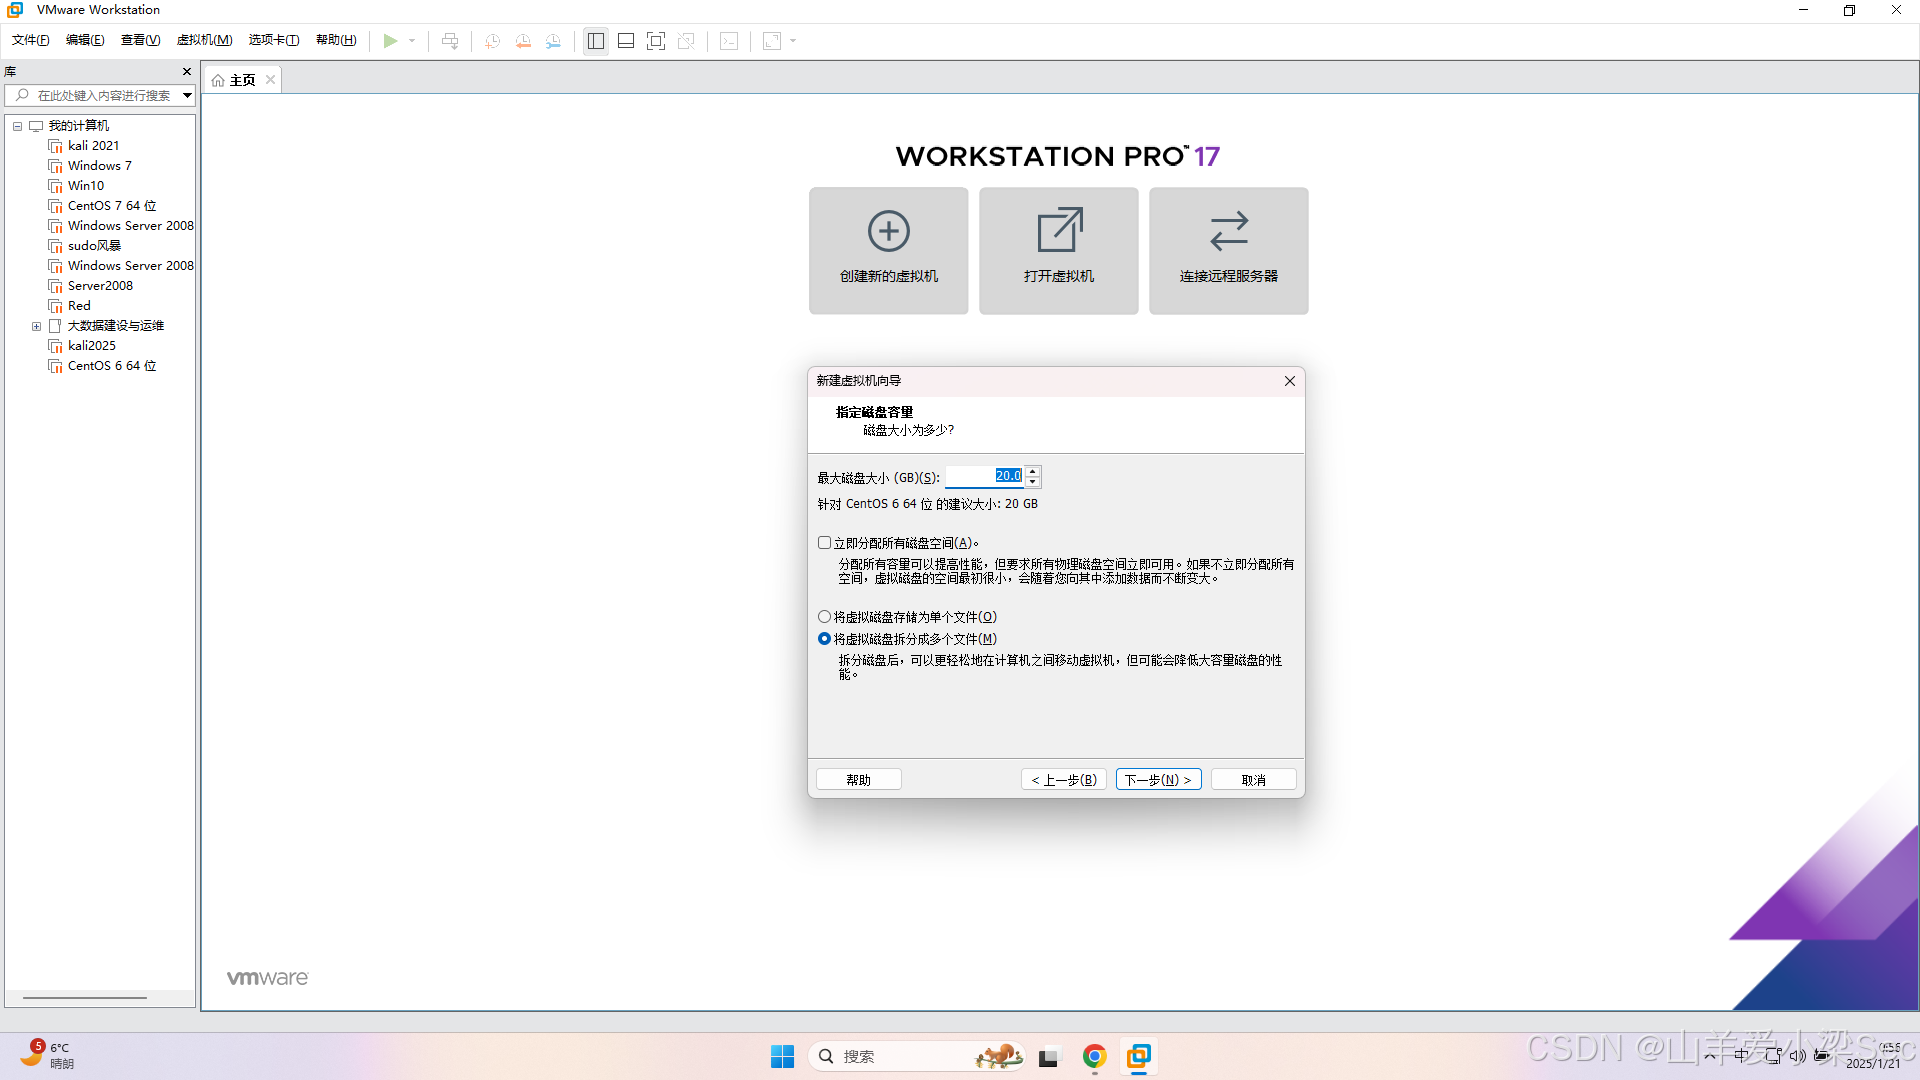Click the 下一步(N) button in the wizard
Screen dimensions: 1920x1080
1158,780
